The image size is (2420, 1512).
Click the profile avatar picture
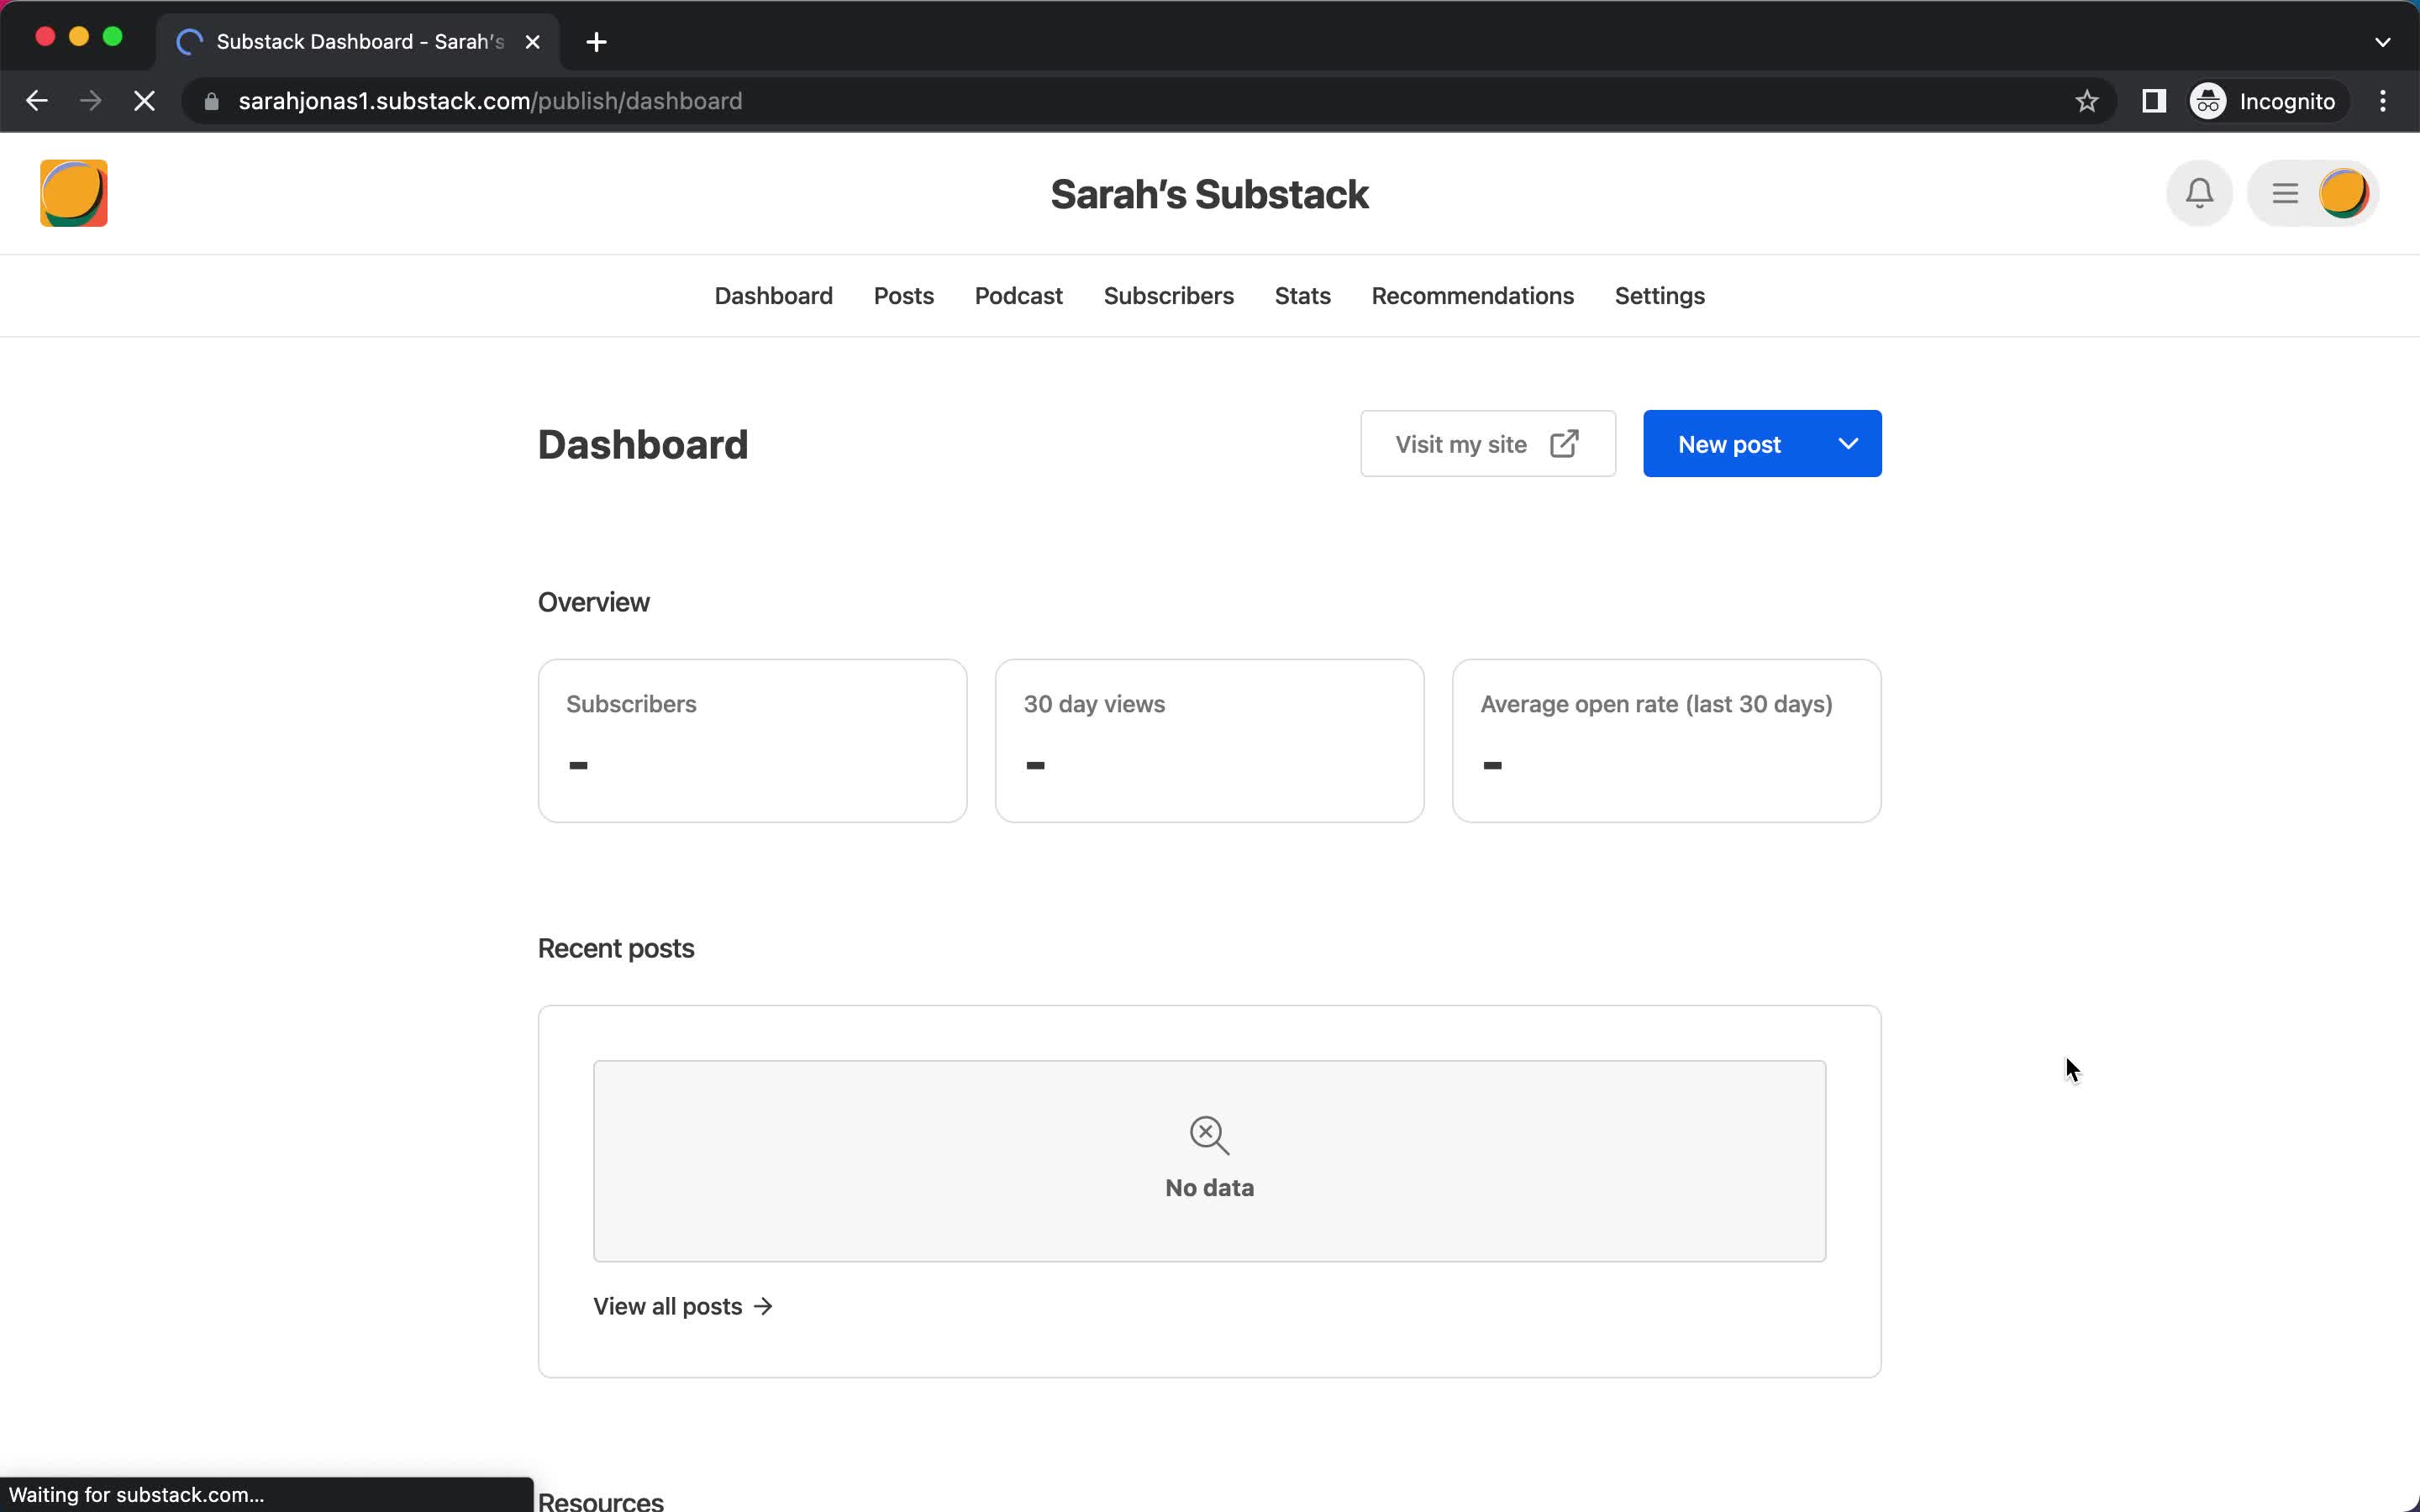tap(2343, 193)
